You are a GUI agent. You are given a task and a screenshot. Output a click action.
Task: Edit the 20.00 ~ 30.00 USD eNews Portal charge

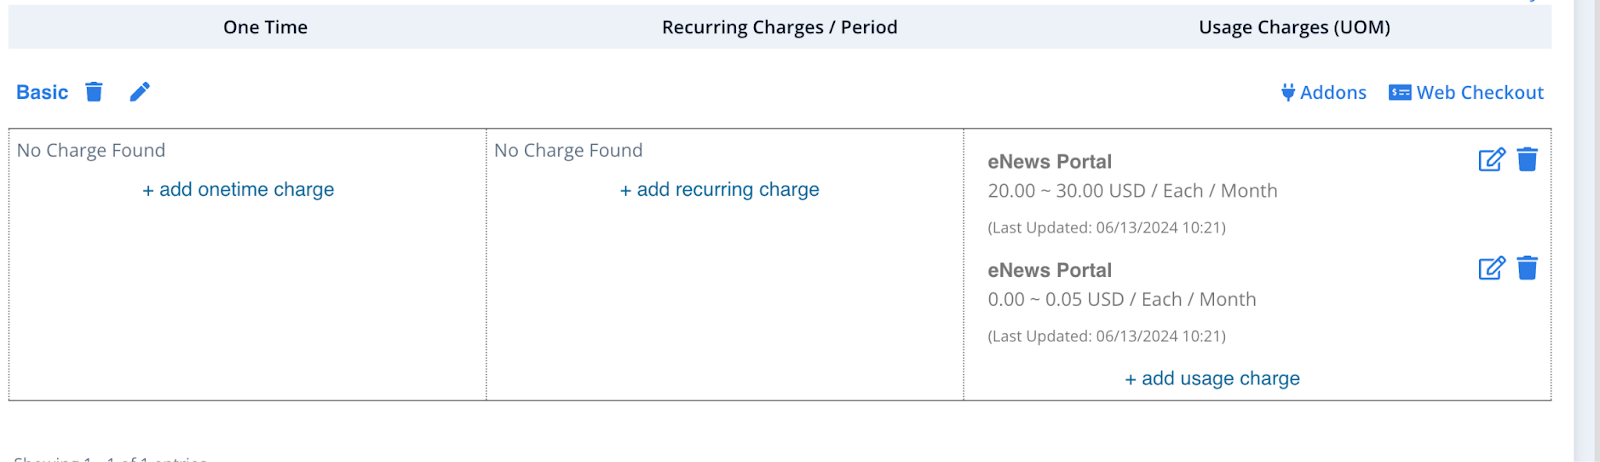coord(1491,160)
